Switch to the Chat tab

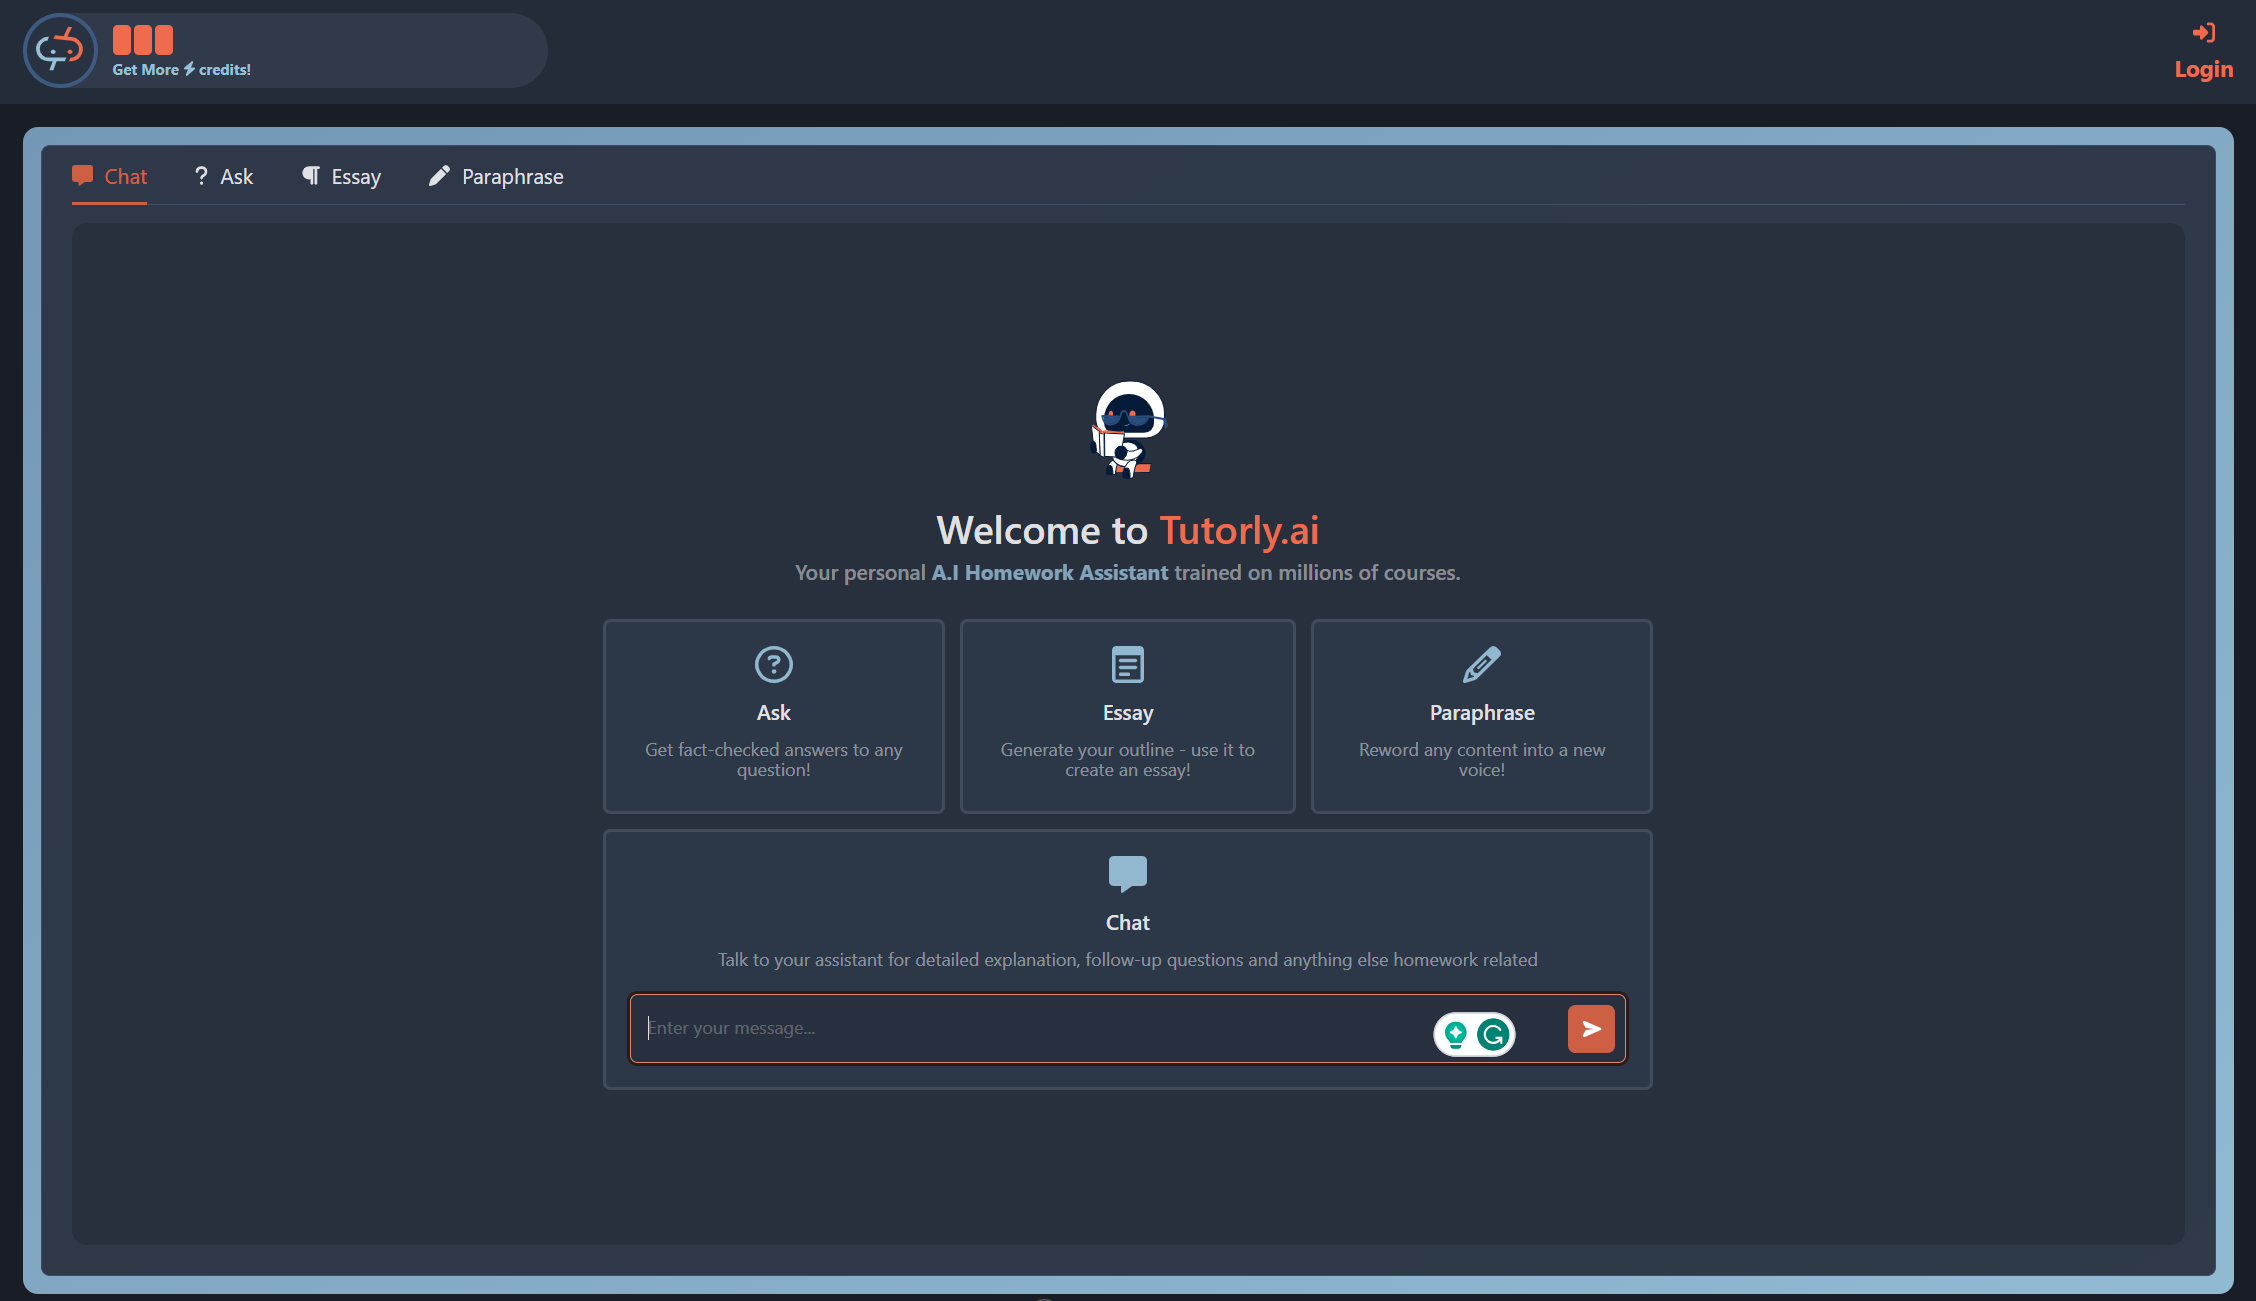click(110, 177)
